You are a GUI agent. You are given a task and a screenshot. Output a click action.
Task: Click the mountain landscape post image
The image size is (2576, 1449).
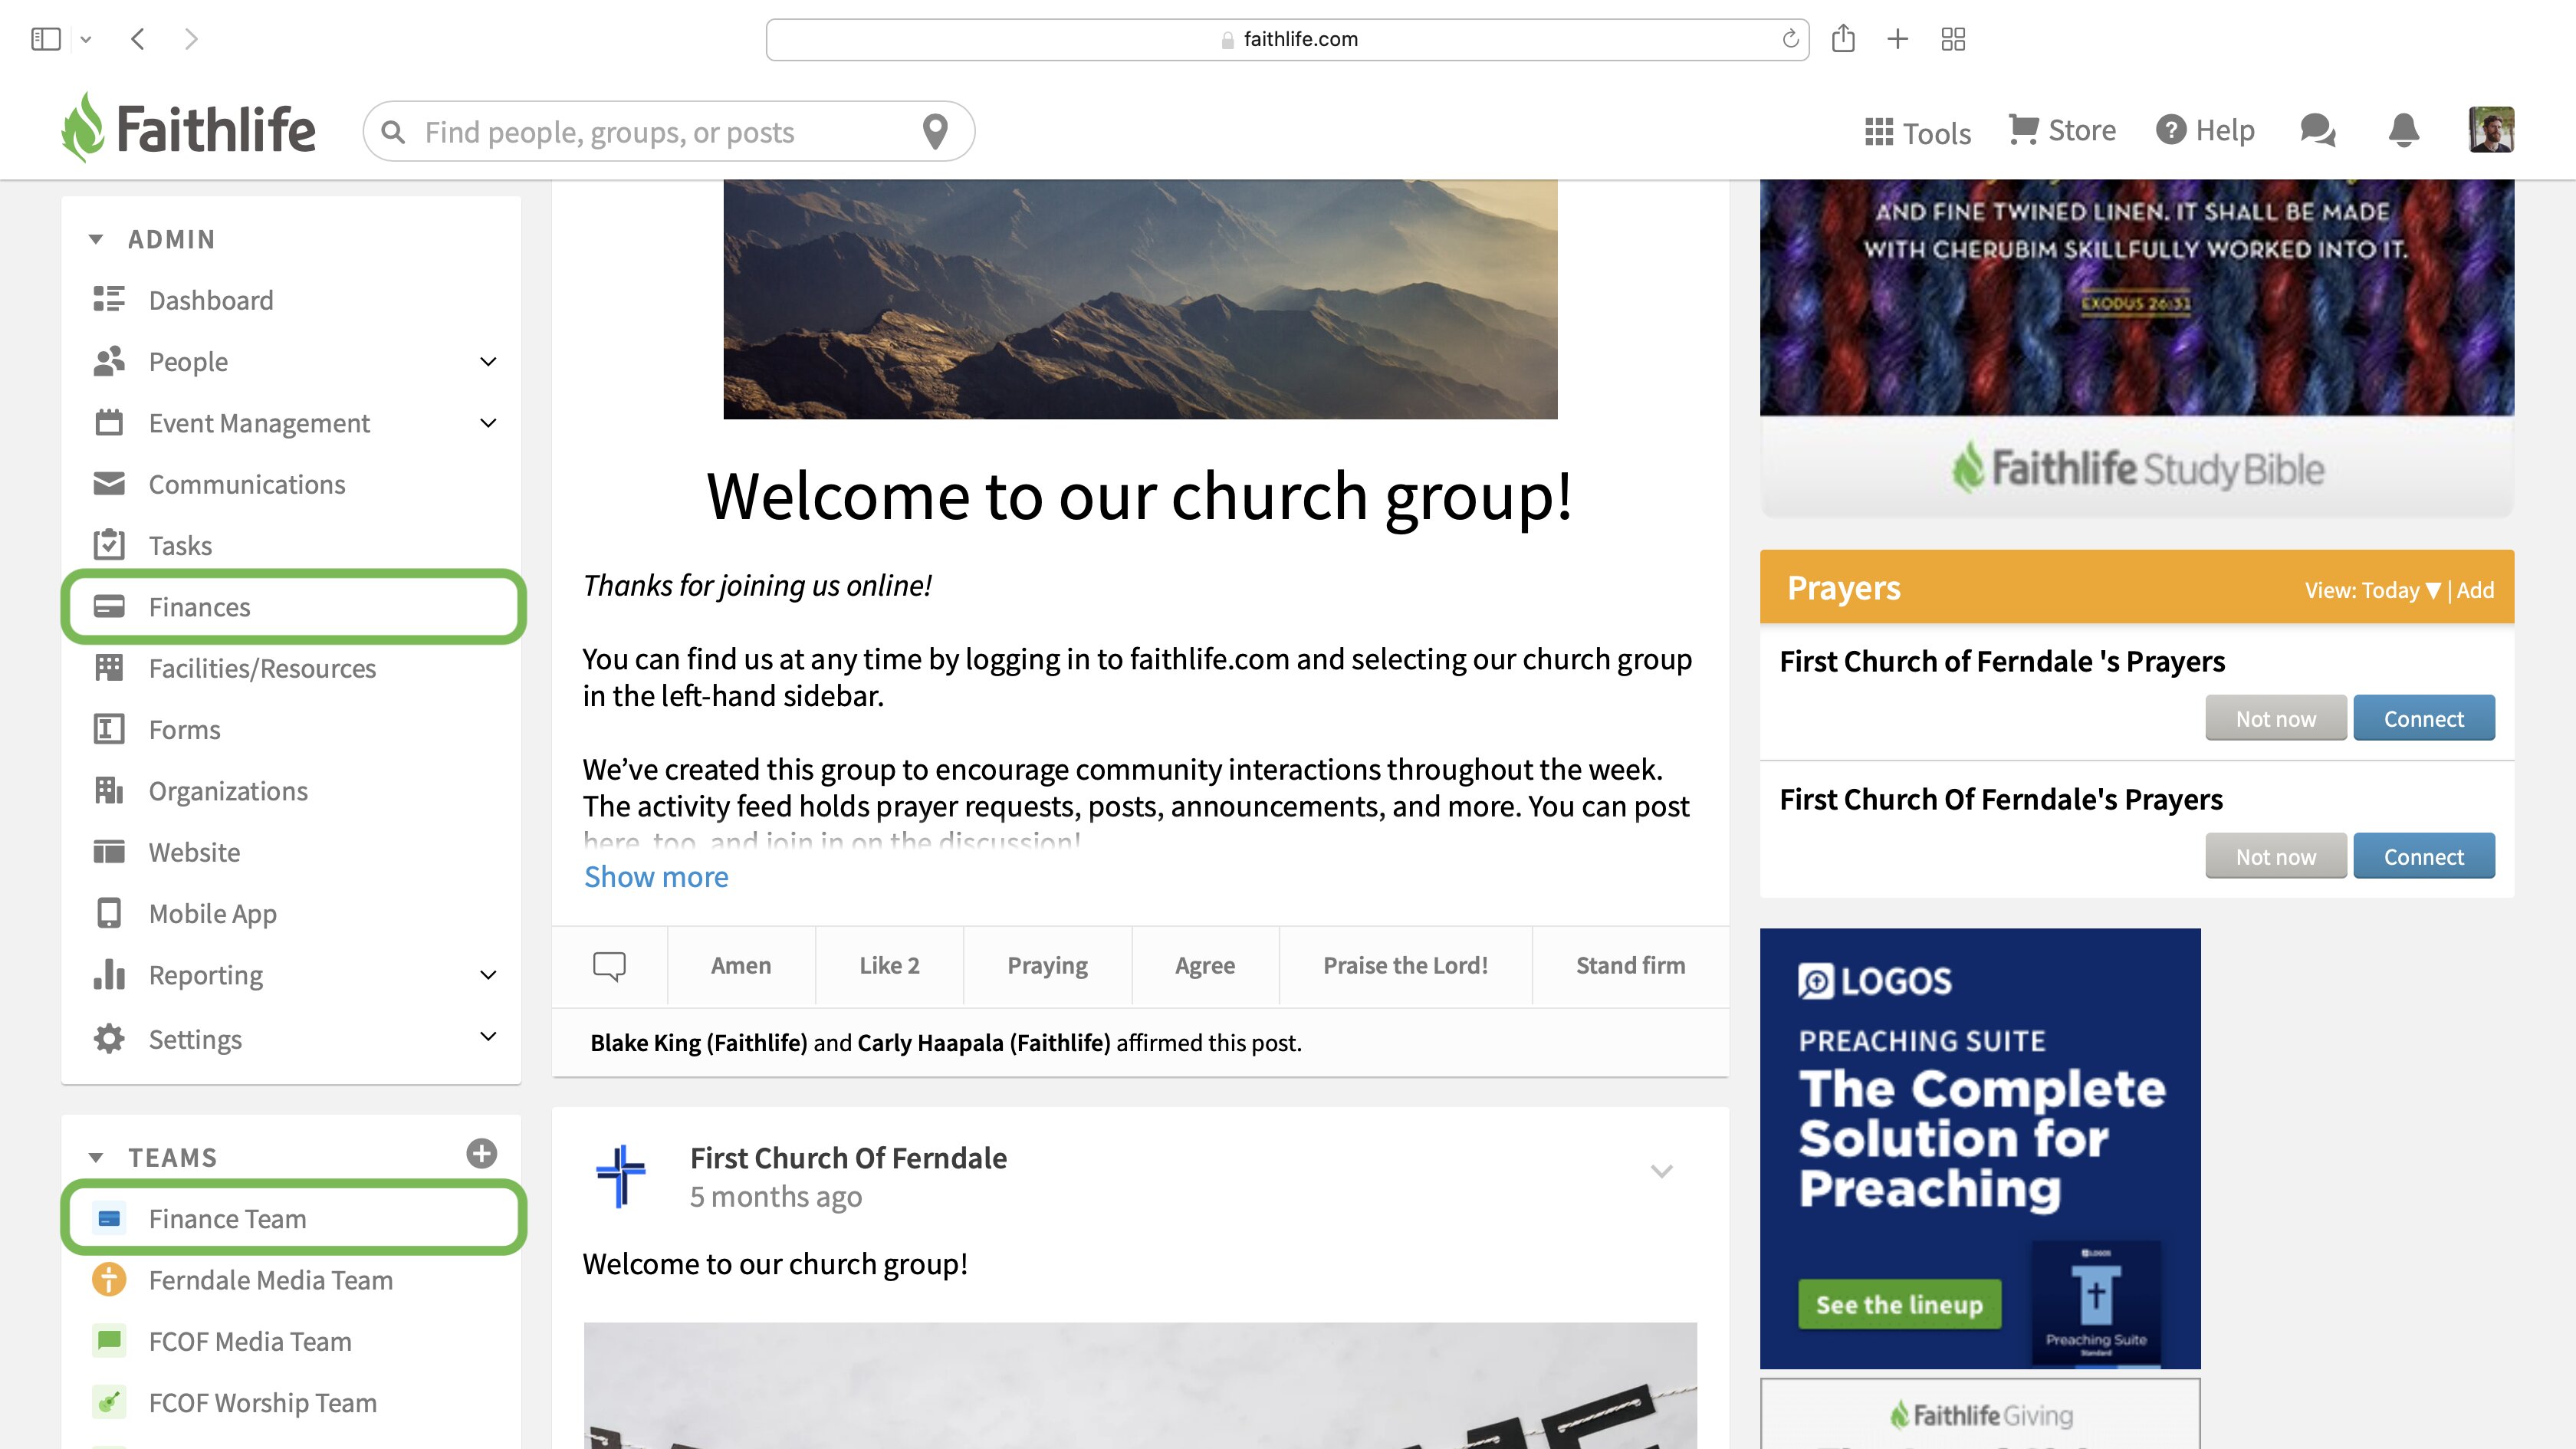point(1140,299)
